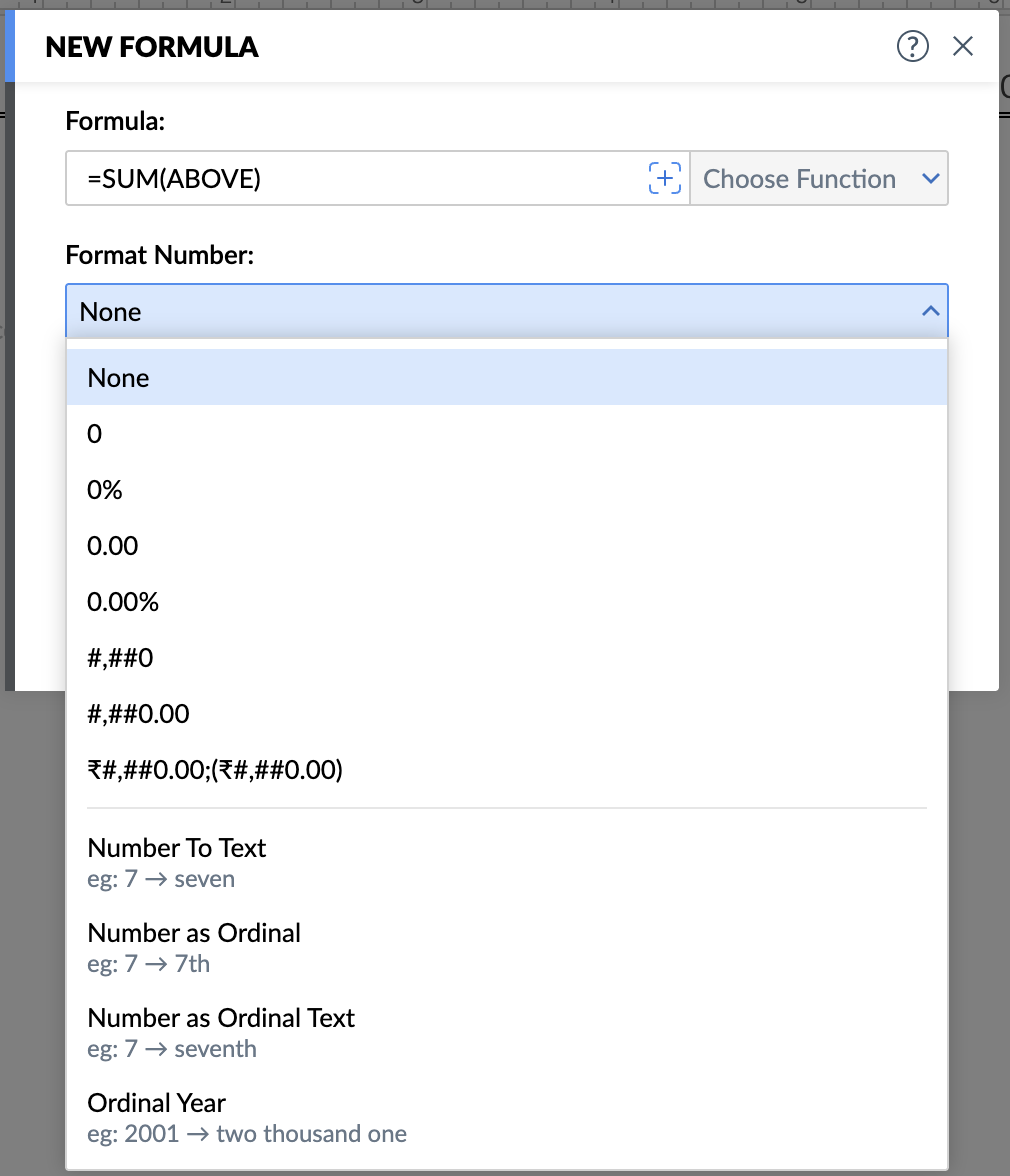Expand the Choose Function dropdown
Image resolution: width=1010 pixels, height=1176 pixels.
pyautogui.click(x=819, y=178)
